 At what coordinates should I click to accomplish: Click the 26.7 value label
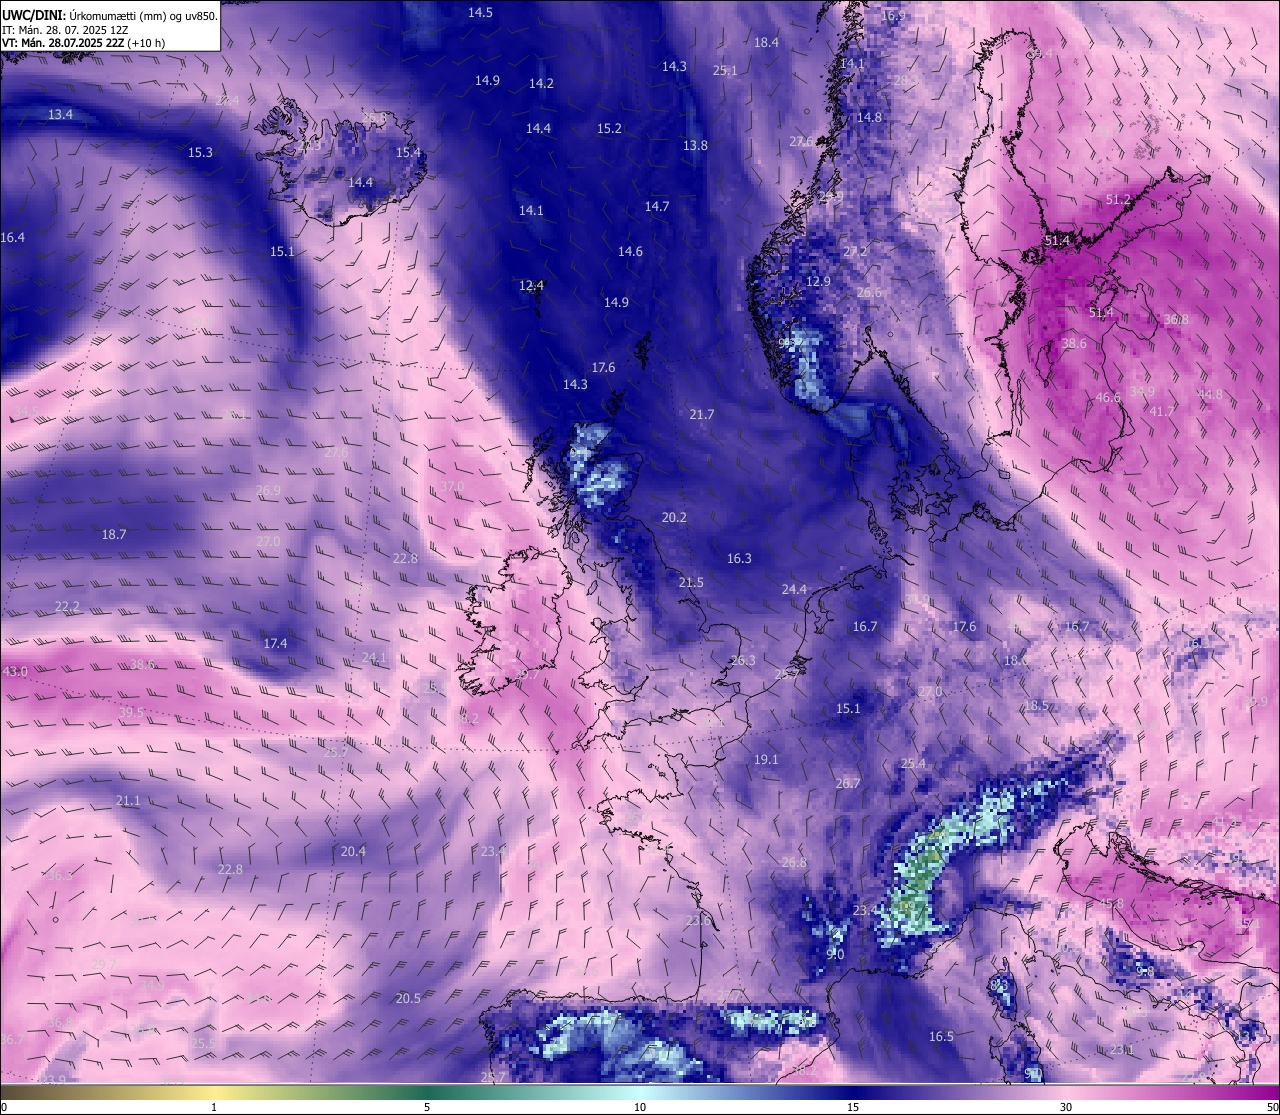[x=847, y=784]
